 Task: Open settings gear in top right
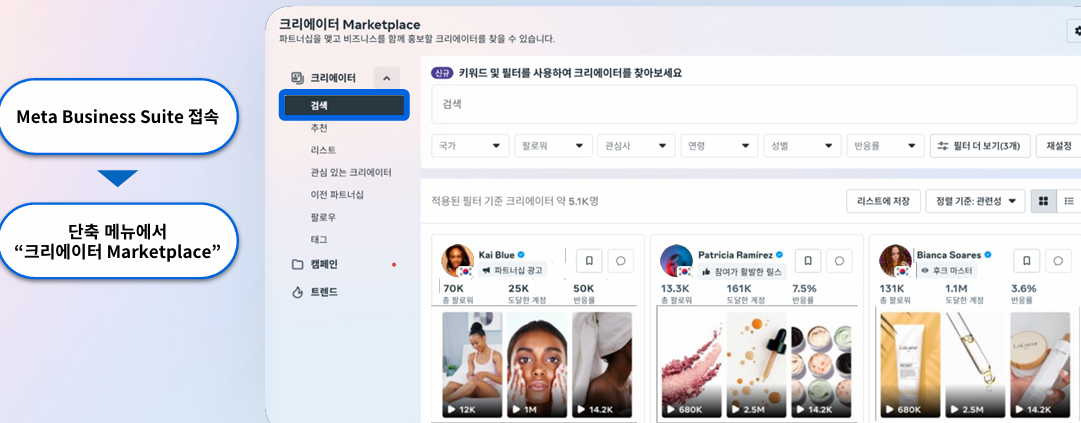tap(1075, 32)
